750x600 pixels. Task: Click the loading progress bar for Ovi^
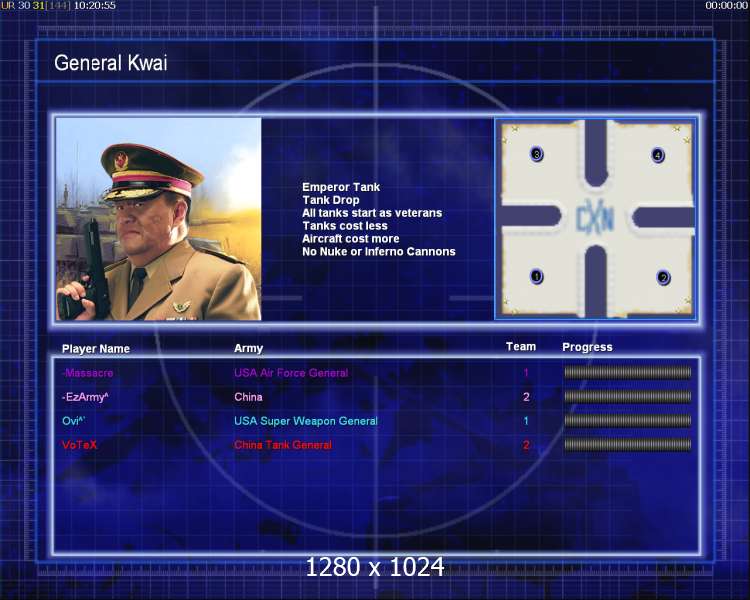point(628,421)
